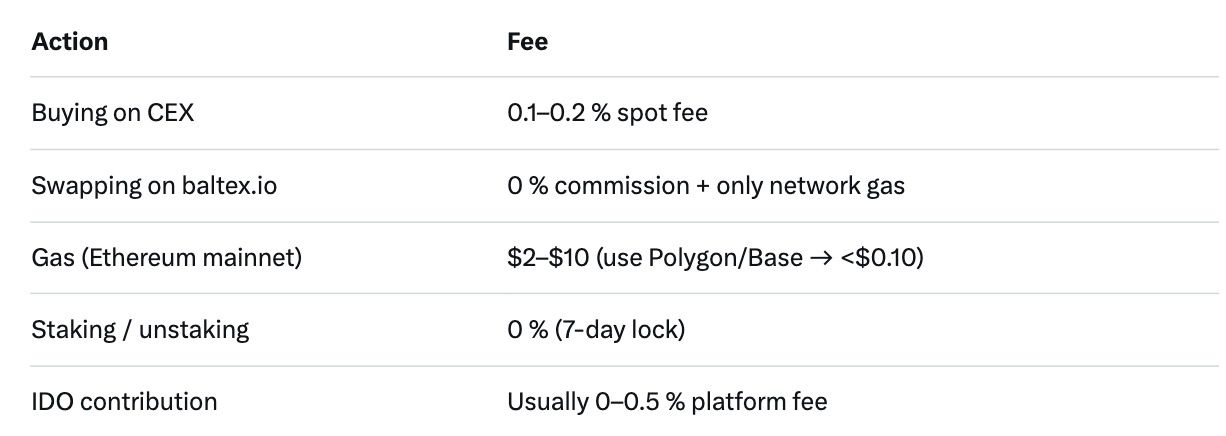Click the CEX abbreviation in first row
Image resolution: width=1226 pixels, height=436 pixels.
click(x=168, y=114)
